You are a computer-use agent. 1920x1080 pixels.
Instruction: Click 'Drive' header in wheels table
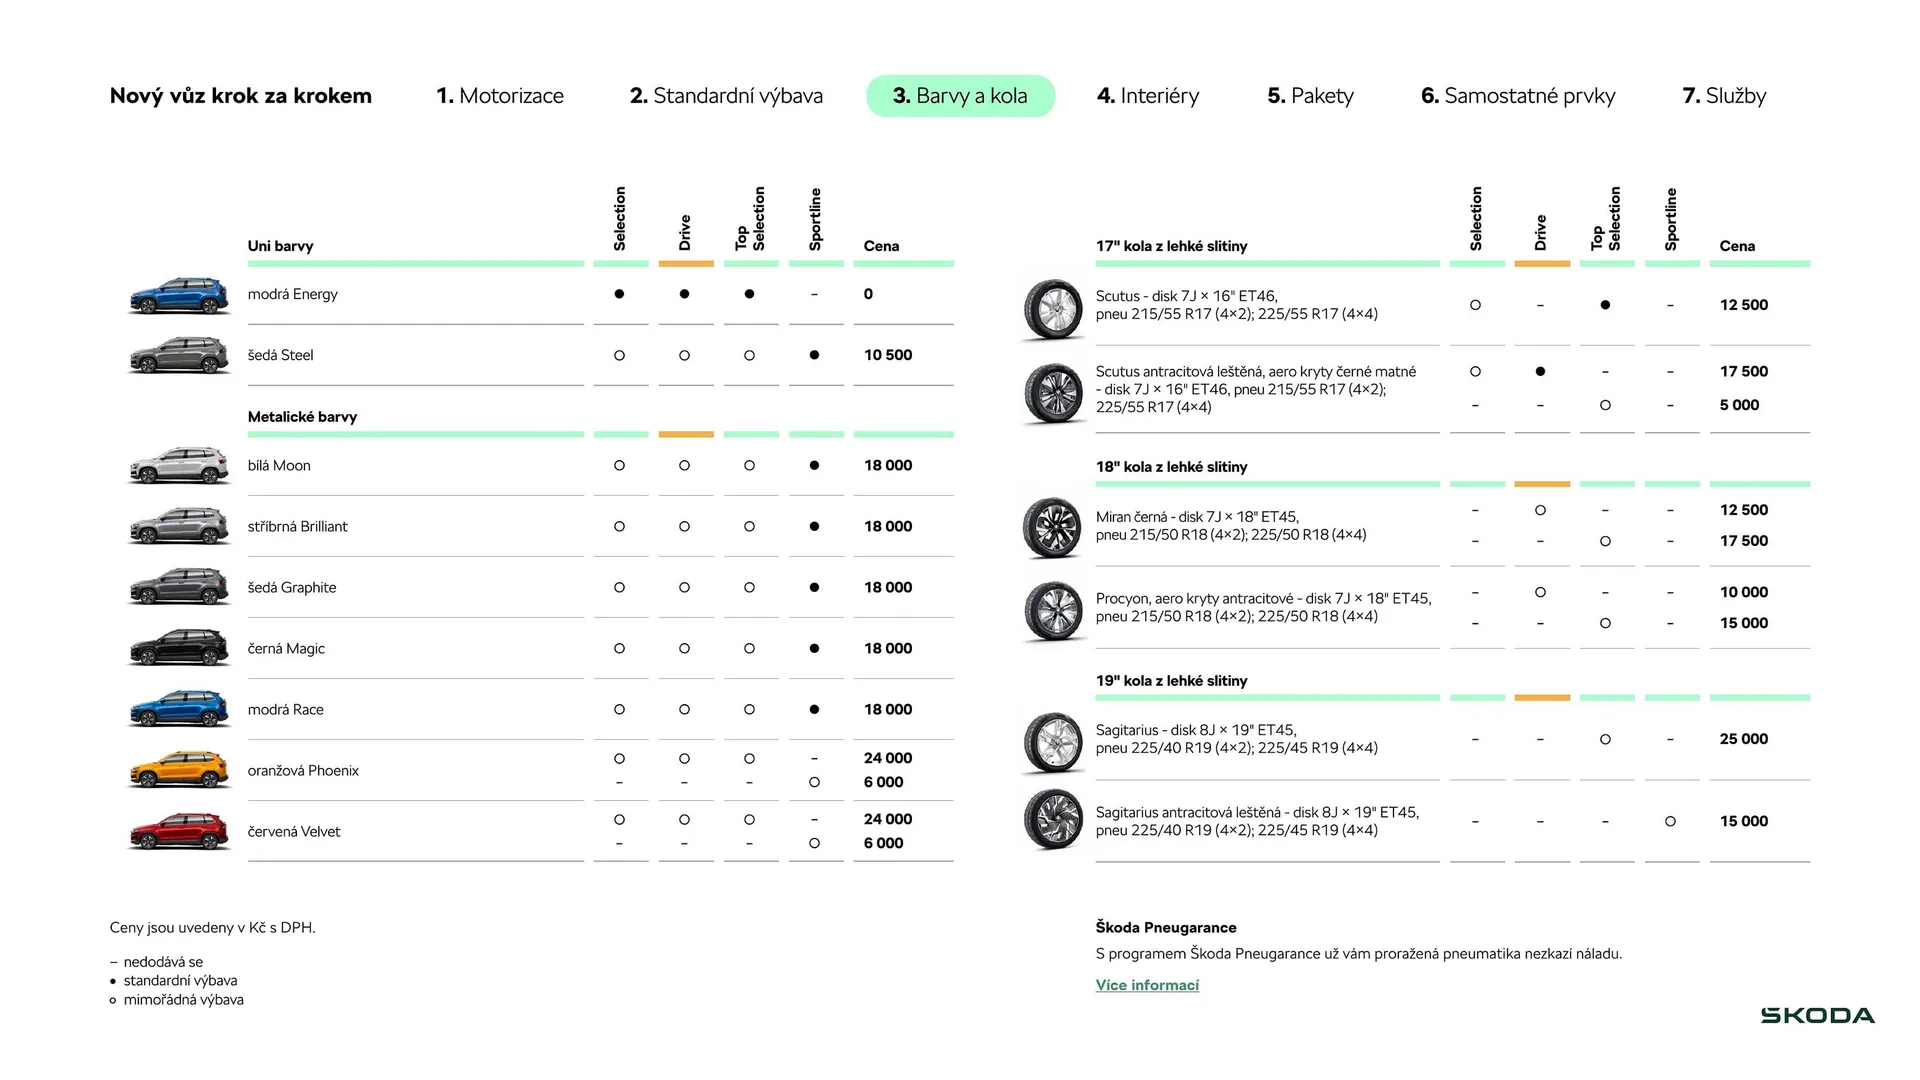(x=1541, y=232)
